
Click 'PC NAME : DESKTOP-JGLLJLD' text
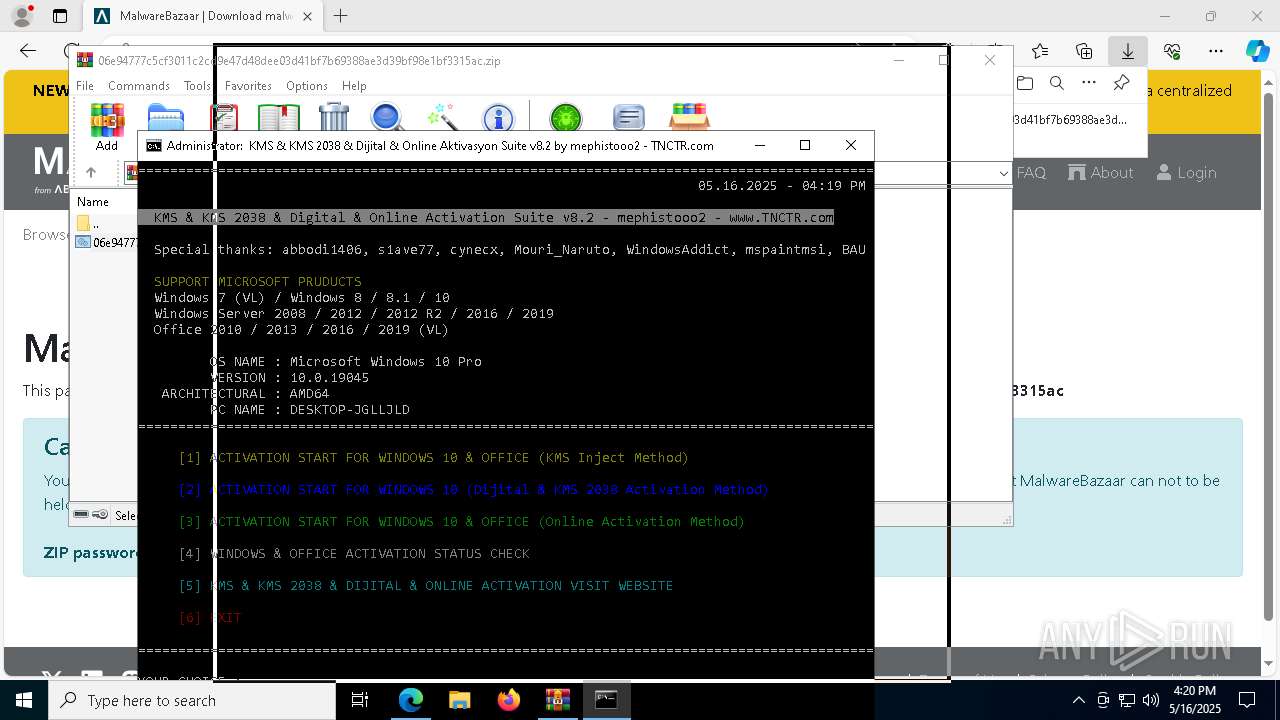[x=309, y=410]
